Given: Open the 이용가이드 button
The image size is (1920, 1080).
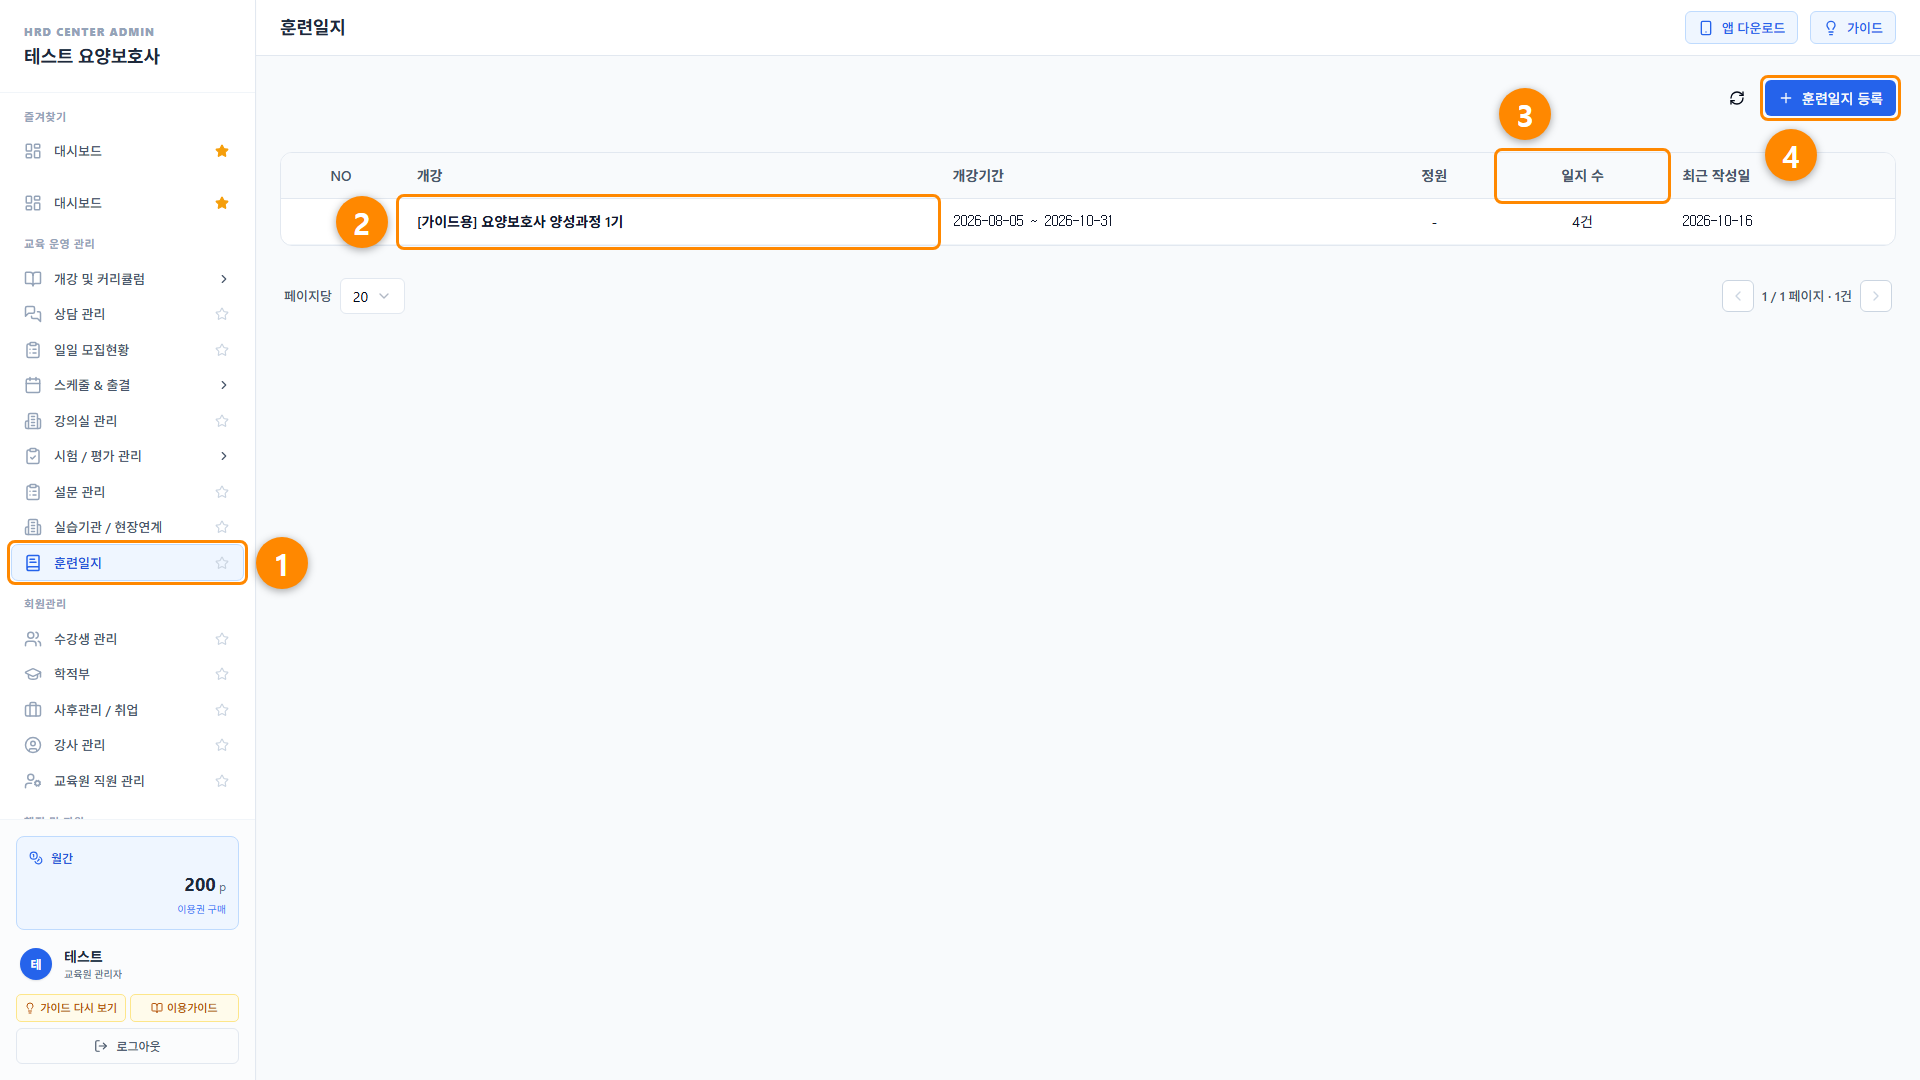Looking at the screenshot, I should pyautogui.click(x=184, y=1008).
